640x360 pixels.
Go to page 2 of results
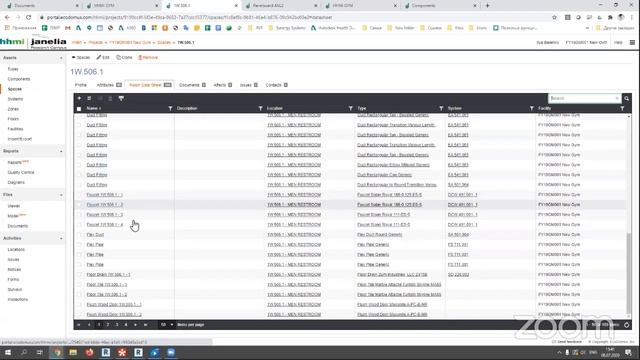108,325
